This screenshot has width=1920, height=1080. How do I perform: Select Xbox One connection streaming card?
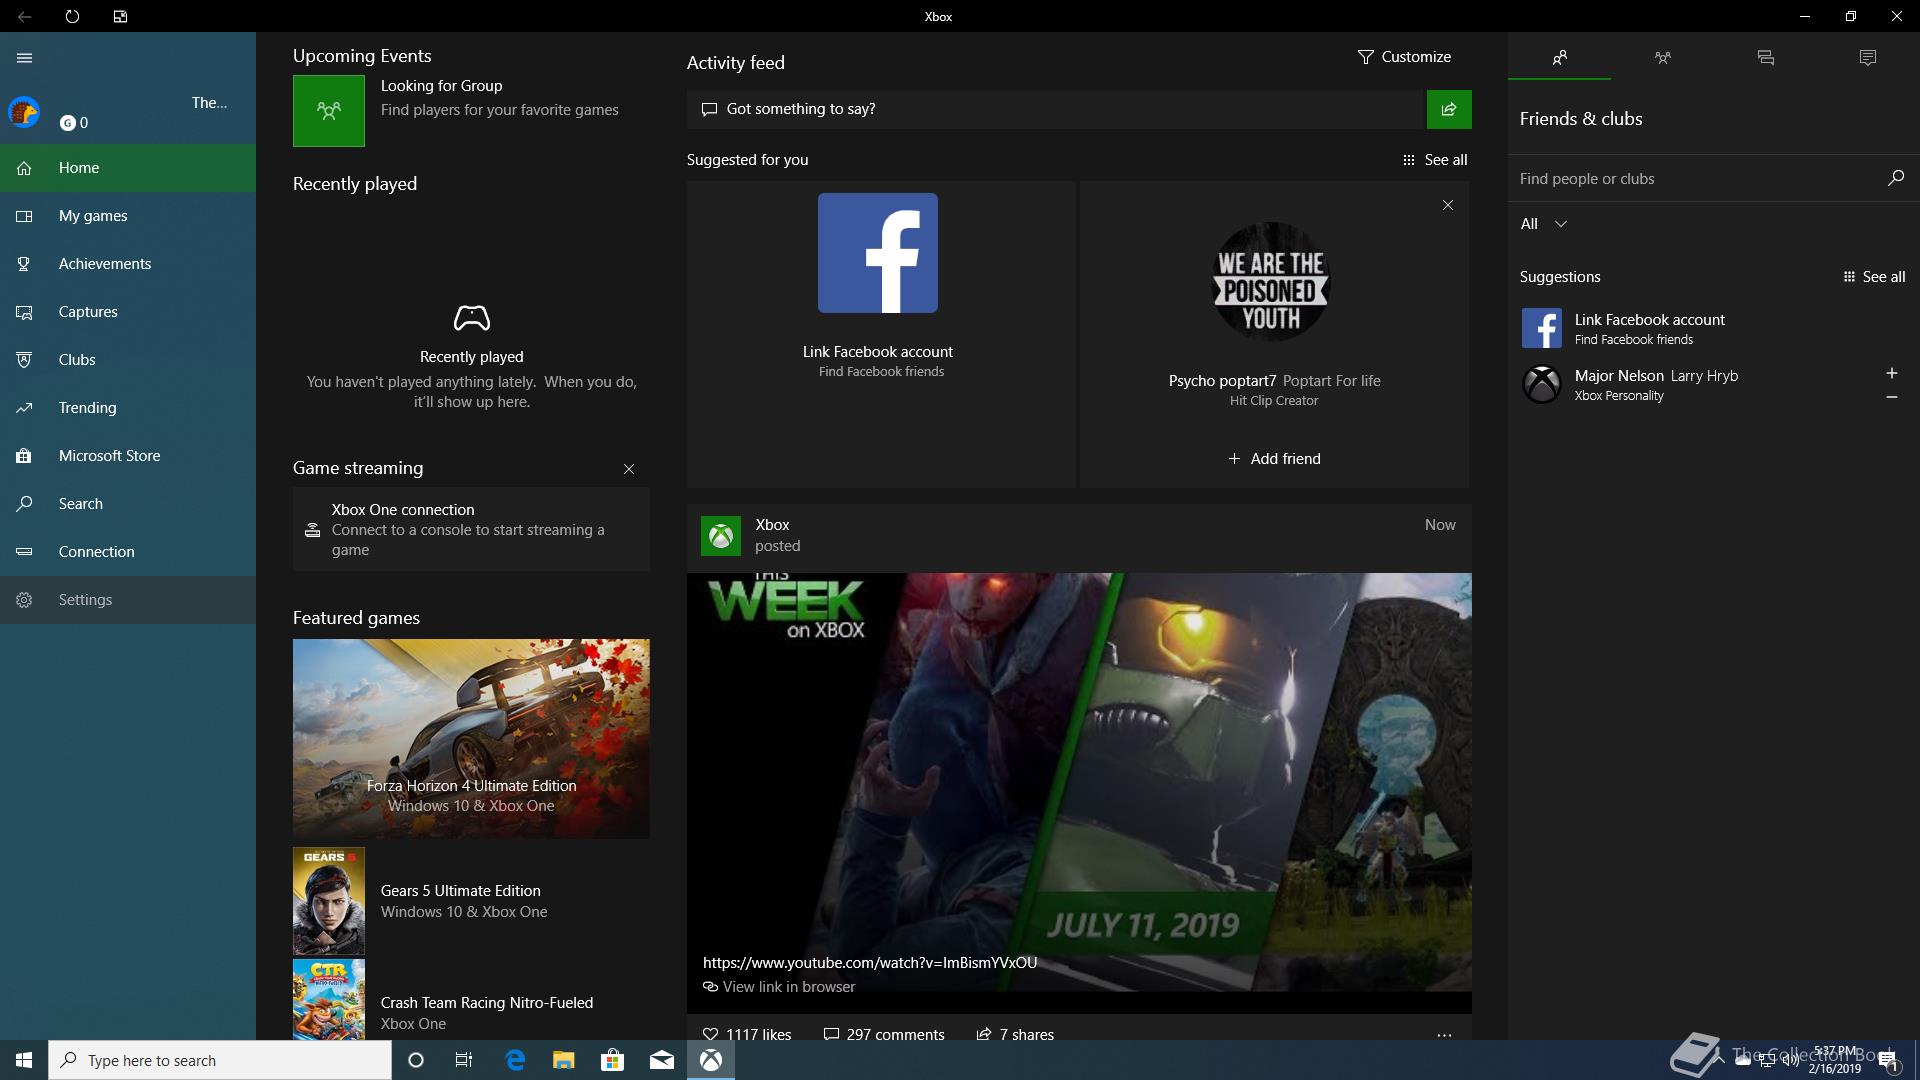tap(471, 529)
